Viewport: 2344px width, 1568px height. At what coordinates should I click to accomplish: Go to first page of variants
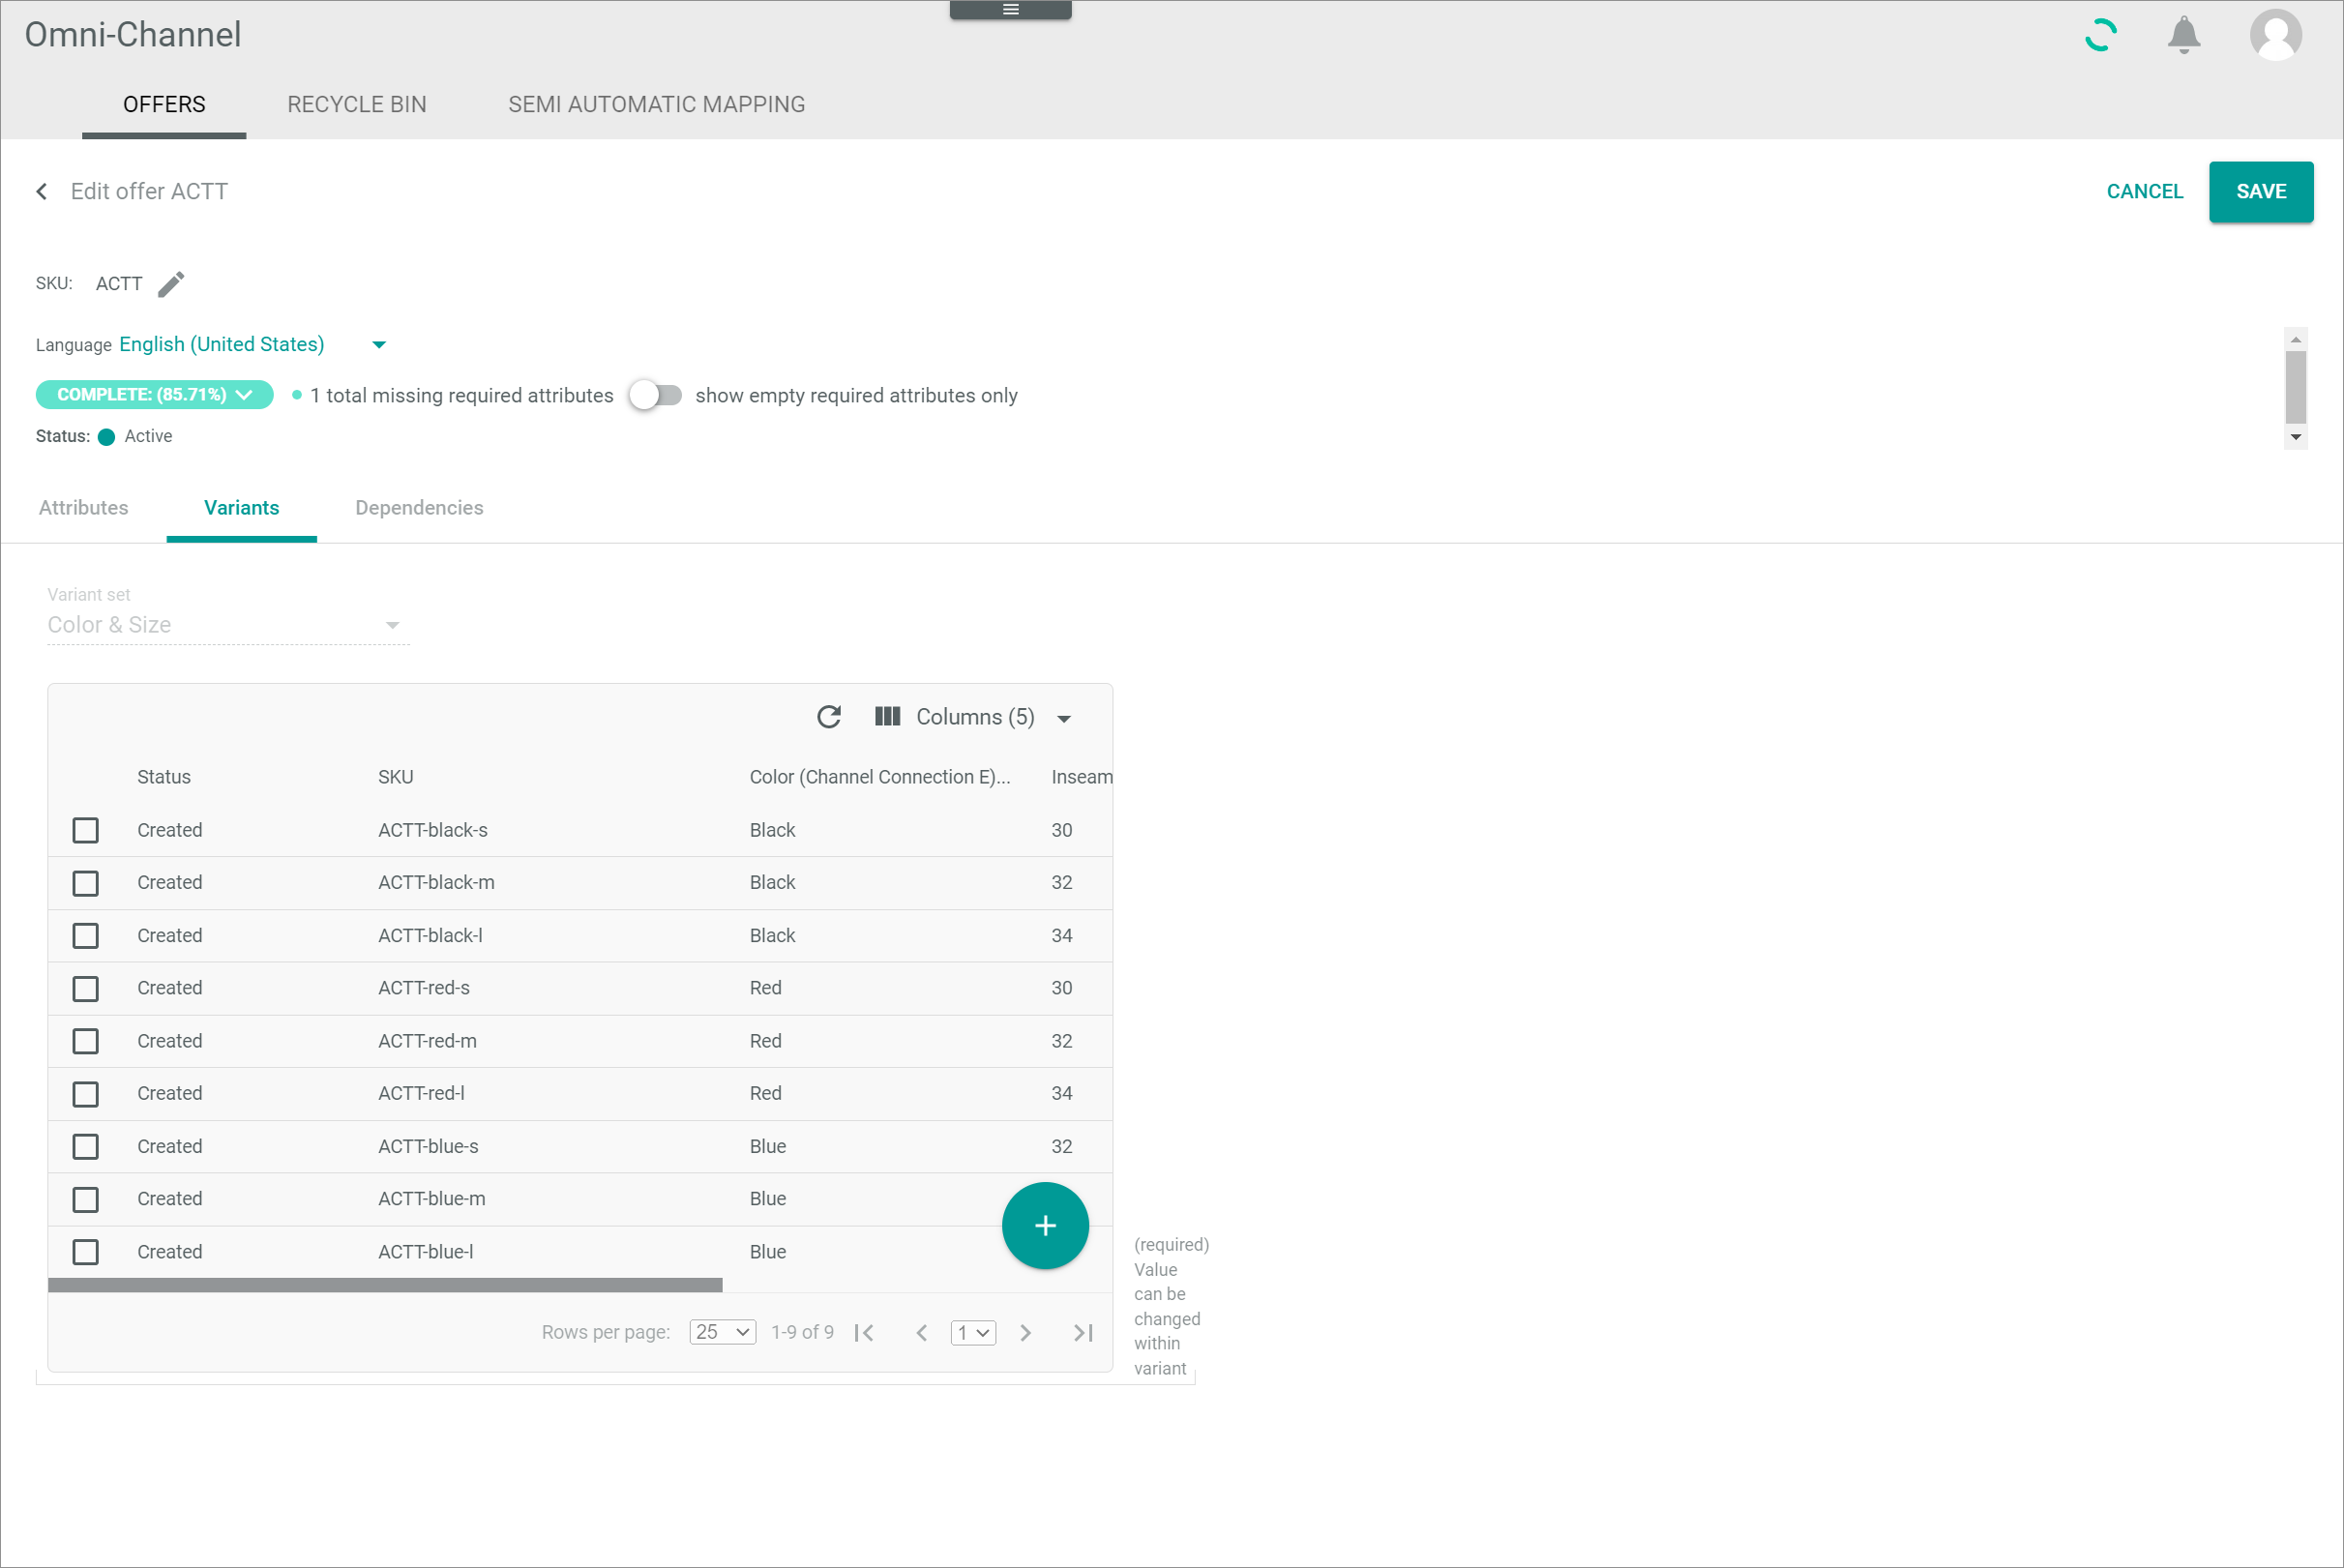coord(865,1332)
